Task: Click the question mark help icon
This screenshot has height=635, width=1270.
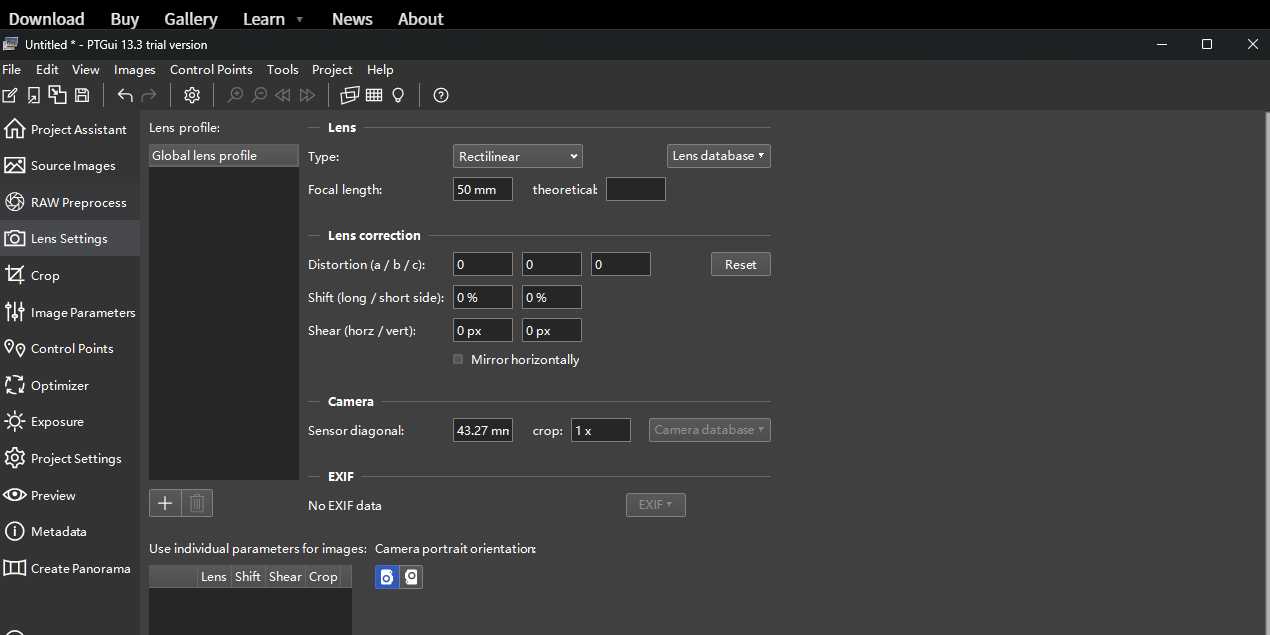Action: point(441,95)
